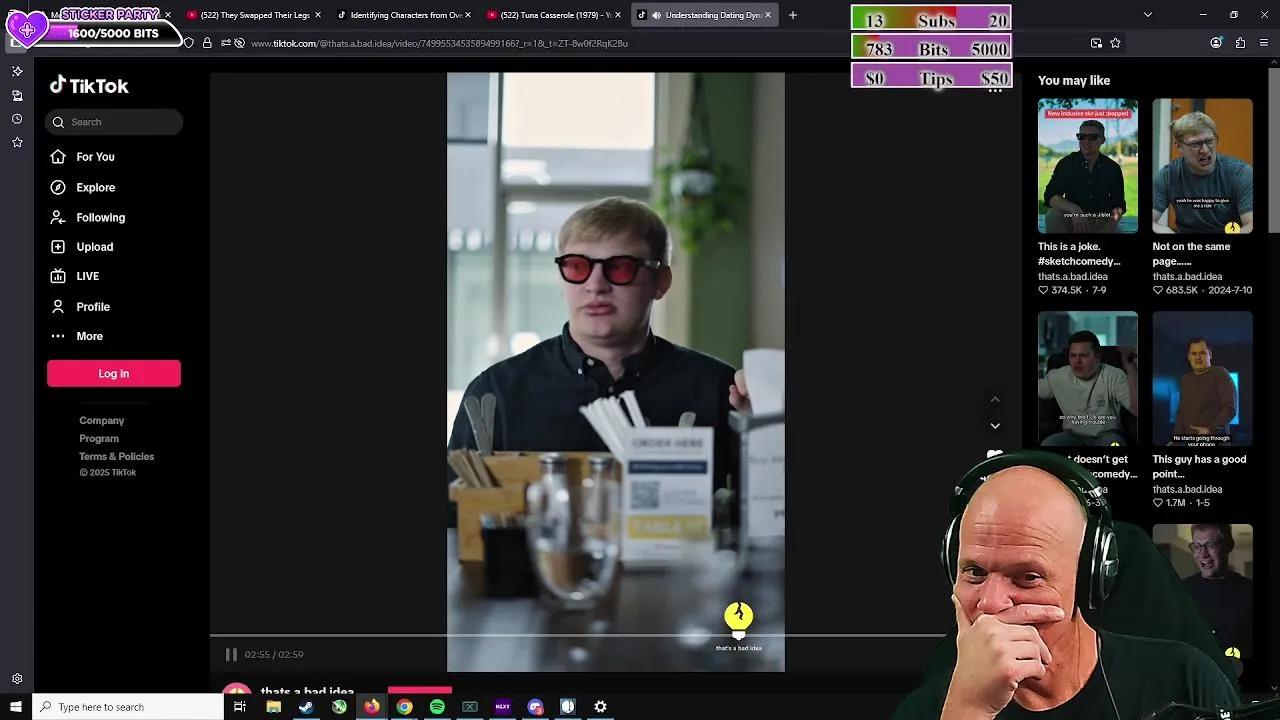Switch to 'Identifying Characters from Ove' tab

click(x=400, y=15)
